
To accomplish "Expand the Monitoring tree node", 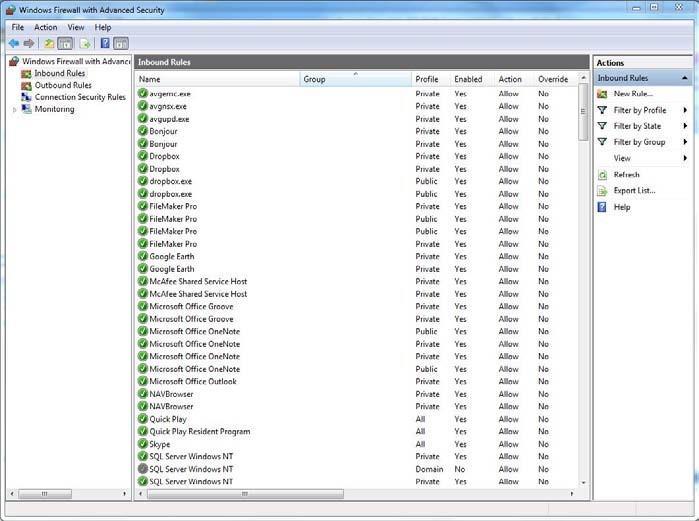I will (x=15, y=110).
